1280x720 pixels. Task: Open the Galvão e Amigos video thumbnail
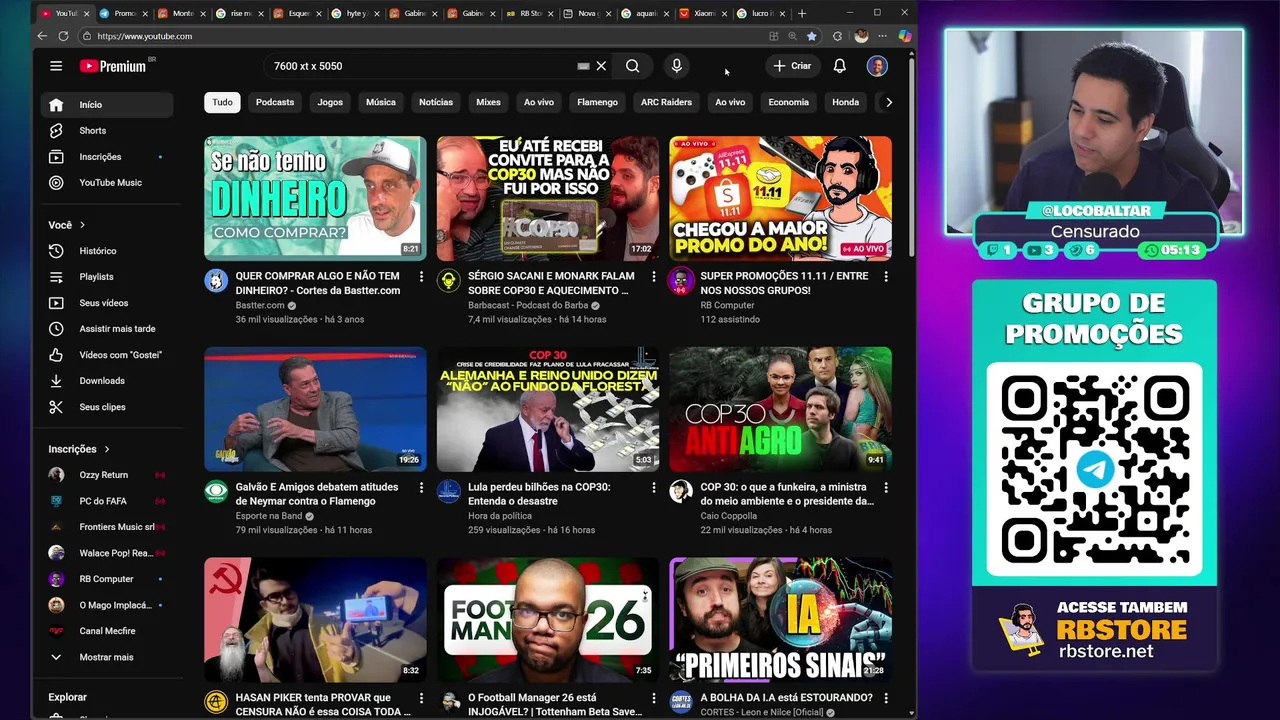point(315,409)
